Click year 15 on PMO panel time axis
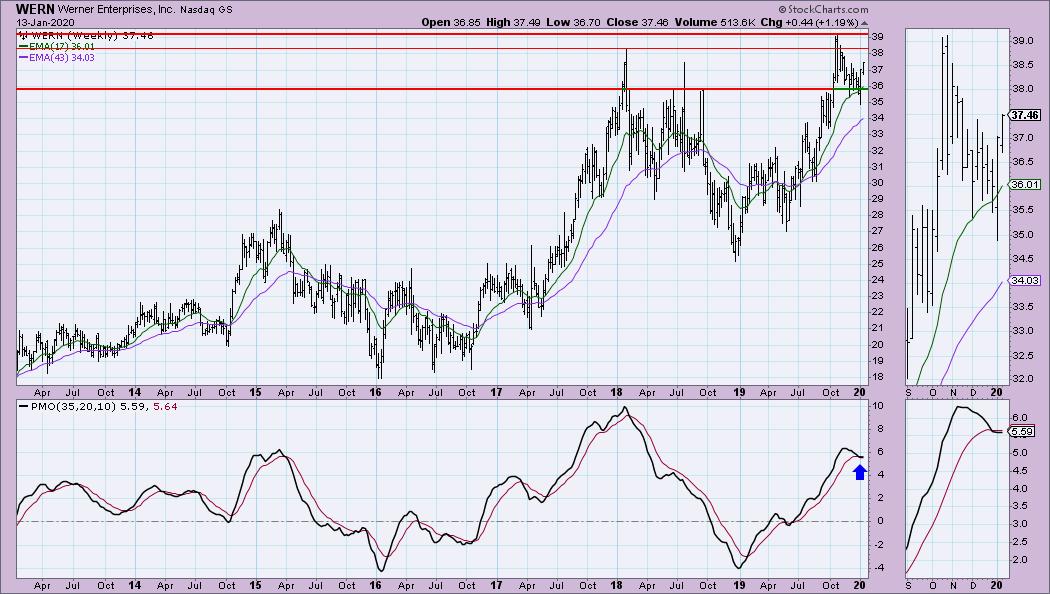1050x594 pixels. [x=255, y=585]
